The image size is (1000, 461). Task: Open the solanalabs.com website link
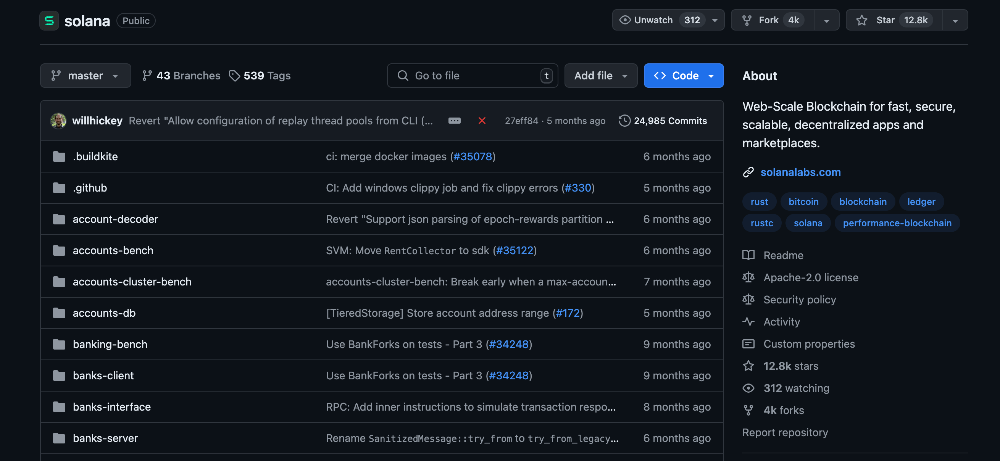tap(800, 172)
